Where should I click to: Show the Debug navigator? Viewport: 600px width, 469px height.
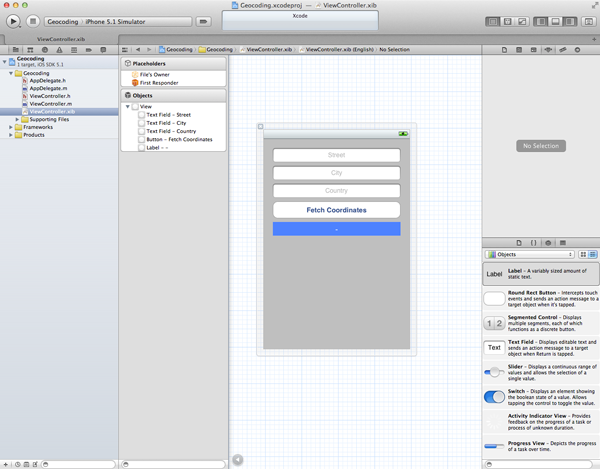point(74,50)
